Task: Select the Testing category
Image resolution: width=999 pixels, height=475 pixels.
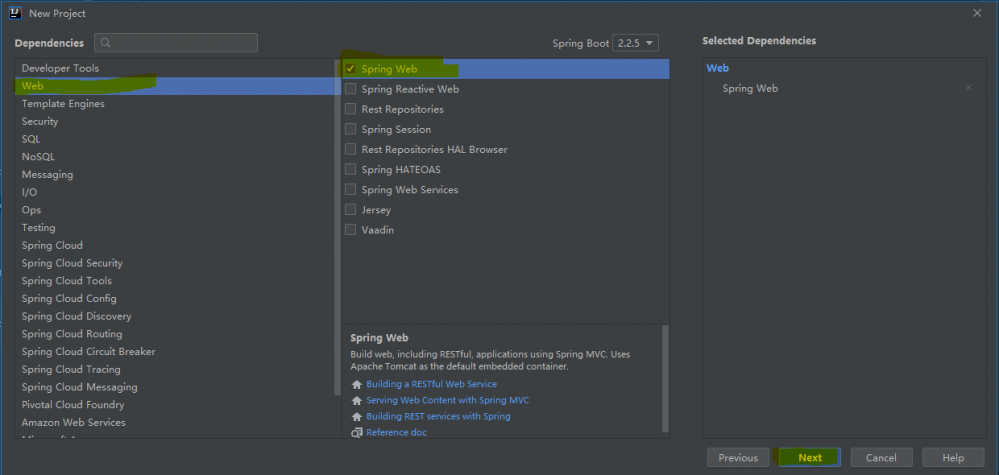Action: tap(177, 227)
